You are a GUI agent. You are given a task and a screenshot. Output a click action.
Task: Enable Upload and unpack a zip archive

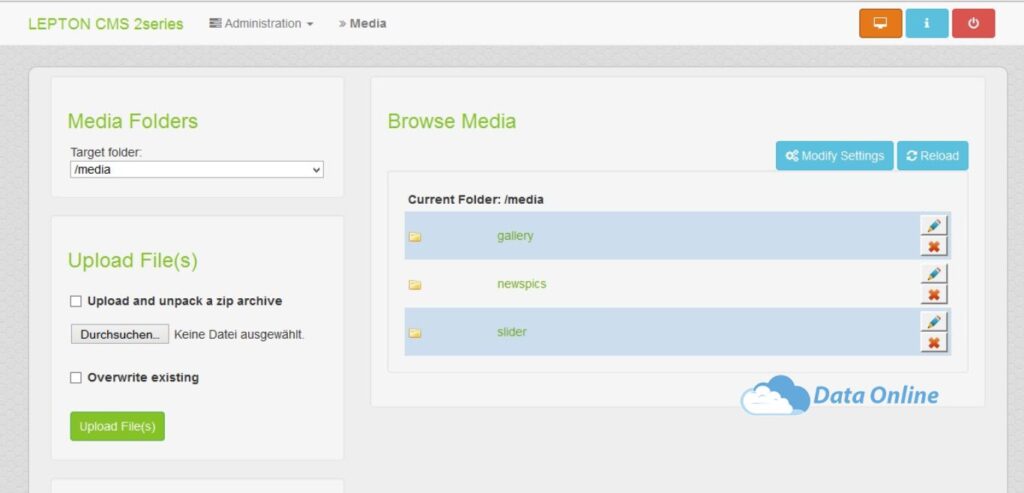[x=76, y=301]
